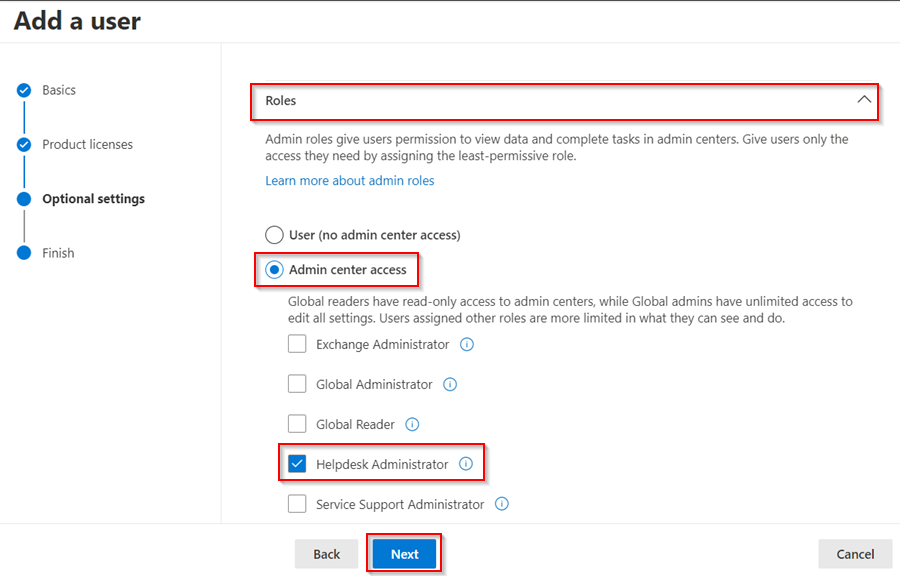This screenshot has width=900, height=576.
Task: Check Service Support Administrator checkbox
Action: (x=297, y=504)
